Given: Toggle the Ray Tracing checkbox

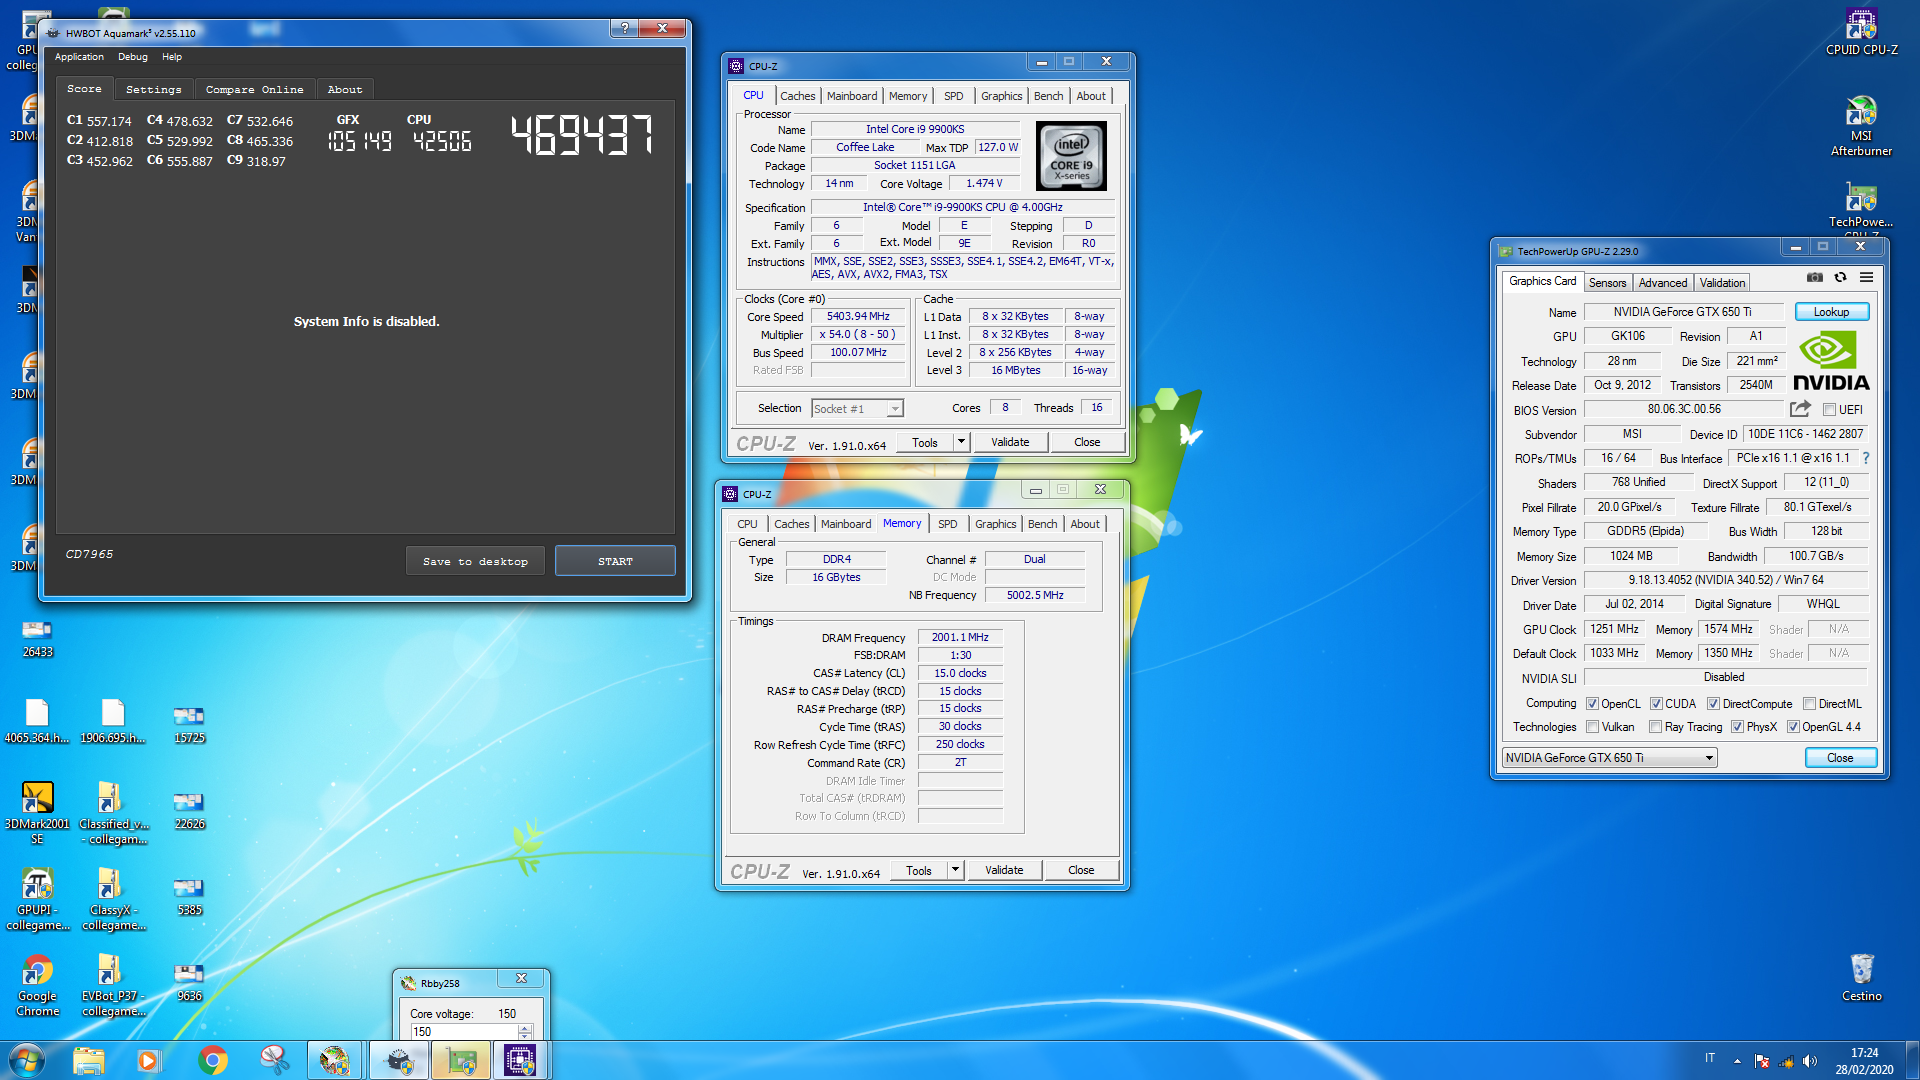Looking at the screenshot, I should pyautogui.click(x=1655, y=727).
